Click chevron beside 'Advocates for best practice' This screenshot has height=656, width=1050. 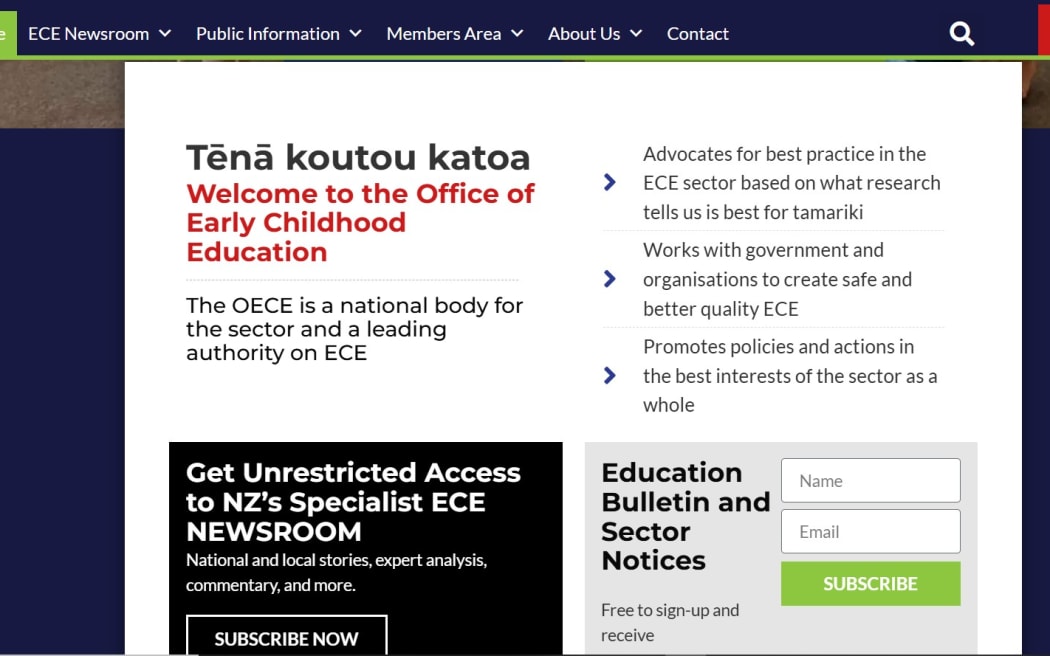609,182
